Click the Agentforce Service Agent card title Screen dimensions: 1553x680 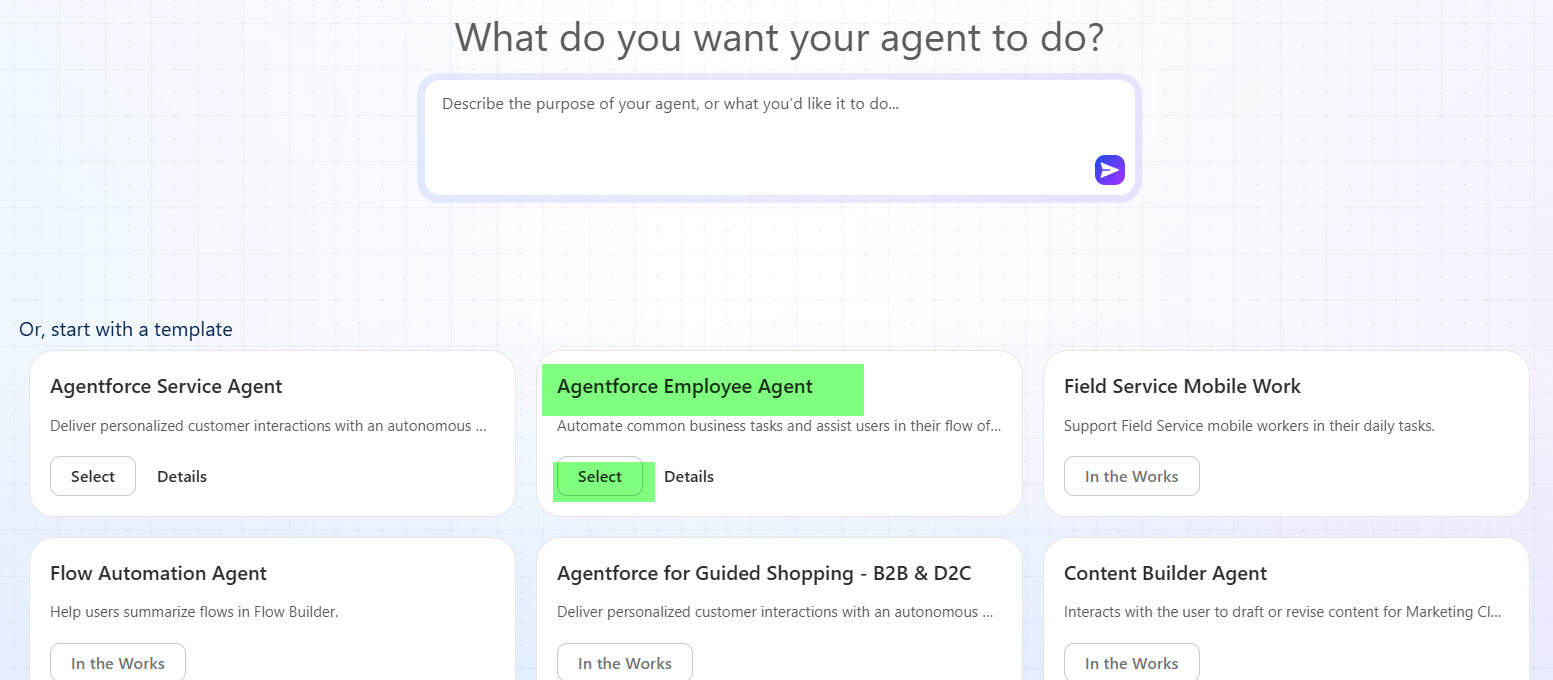click(166, 386)
